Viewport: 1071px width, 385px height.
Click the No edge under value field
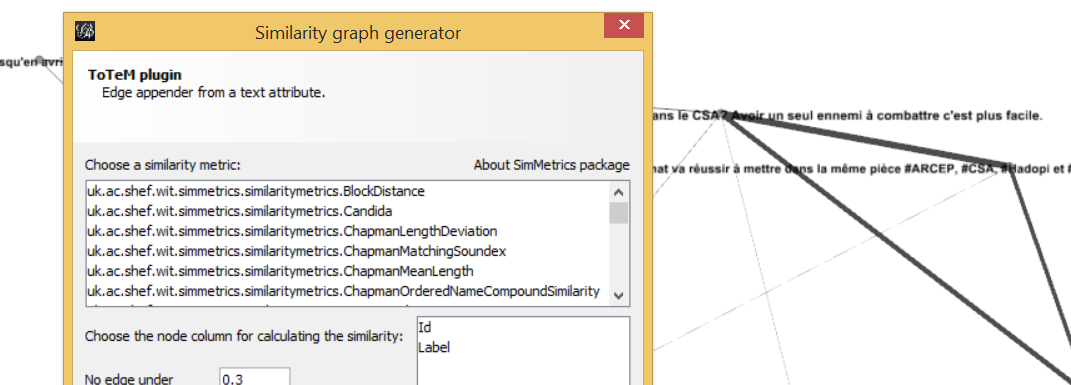point(255,377)
